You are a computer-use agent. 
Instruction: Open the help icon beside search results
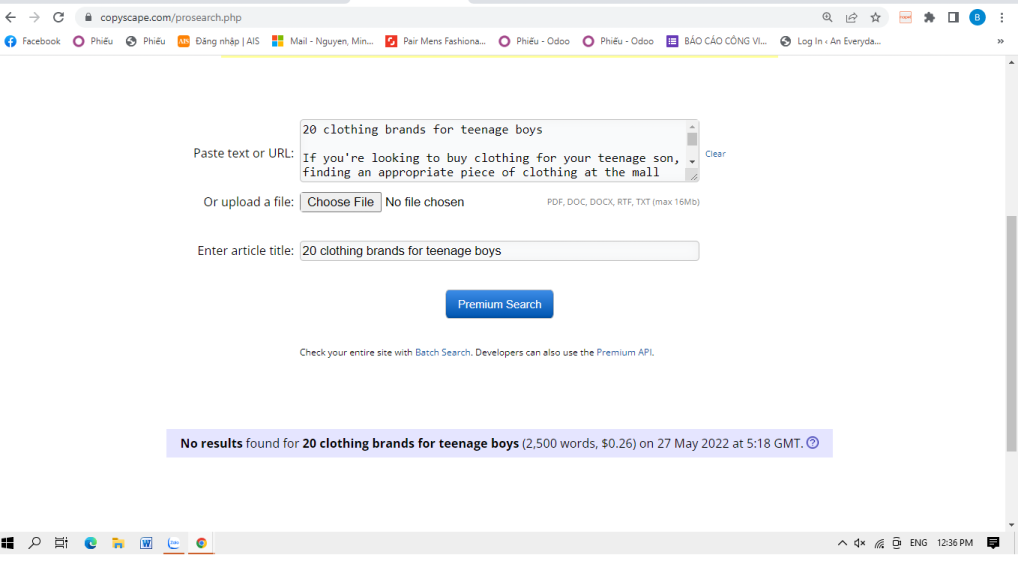[812, 443]
